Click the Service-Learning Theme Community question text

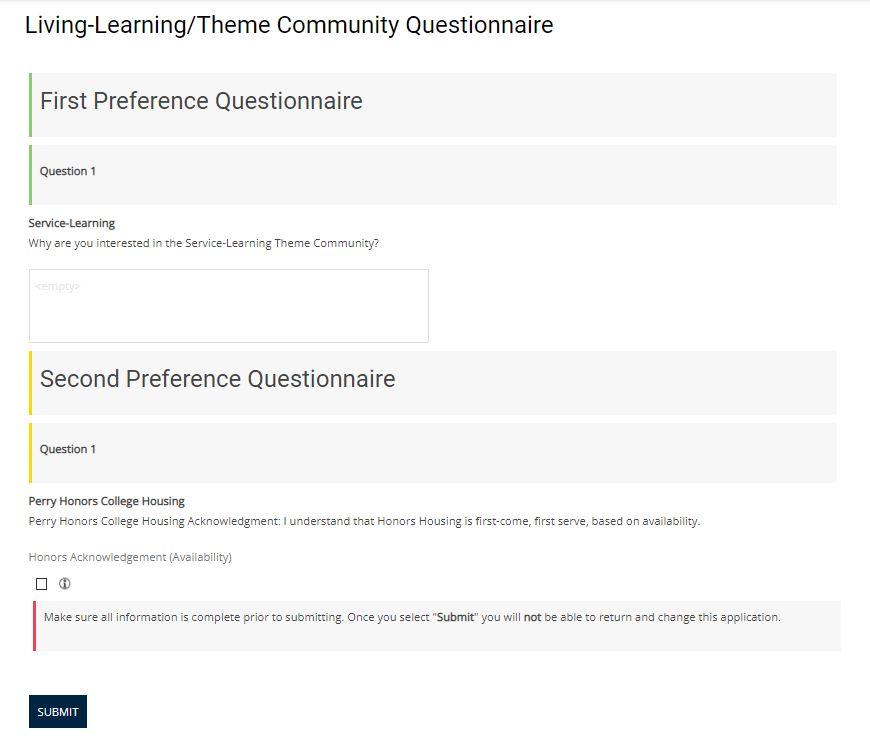click(203, 243)
